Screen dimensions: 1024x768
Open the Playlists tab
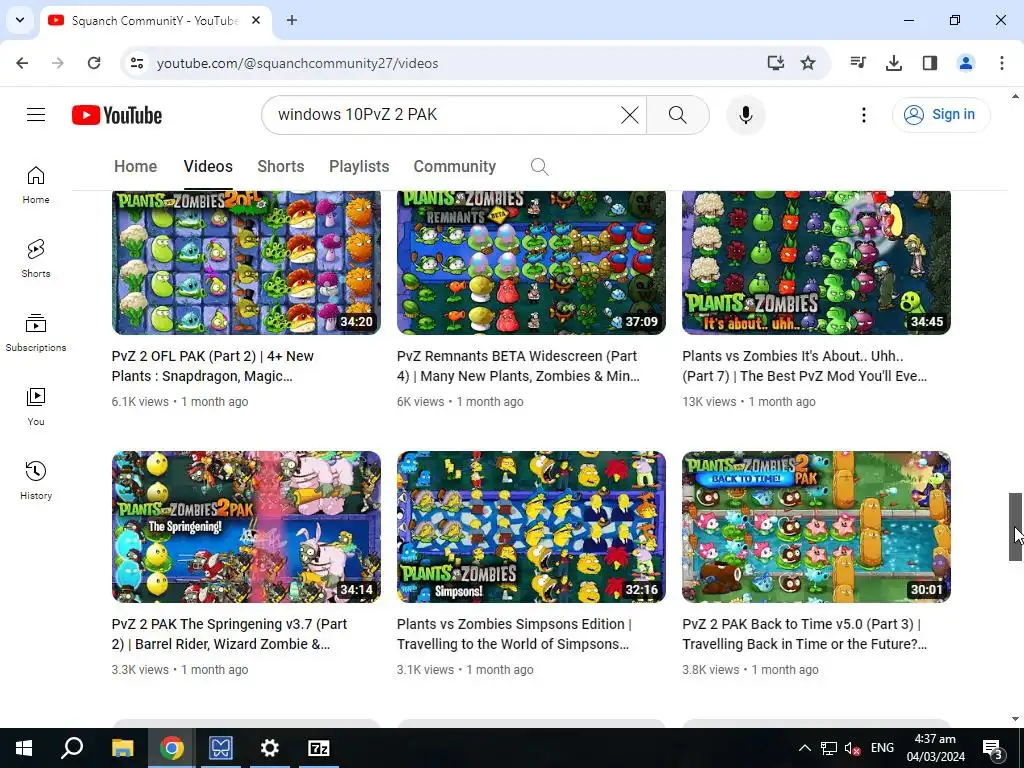(359, 167)
